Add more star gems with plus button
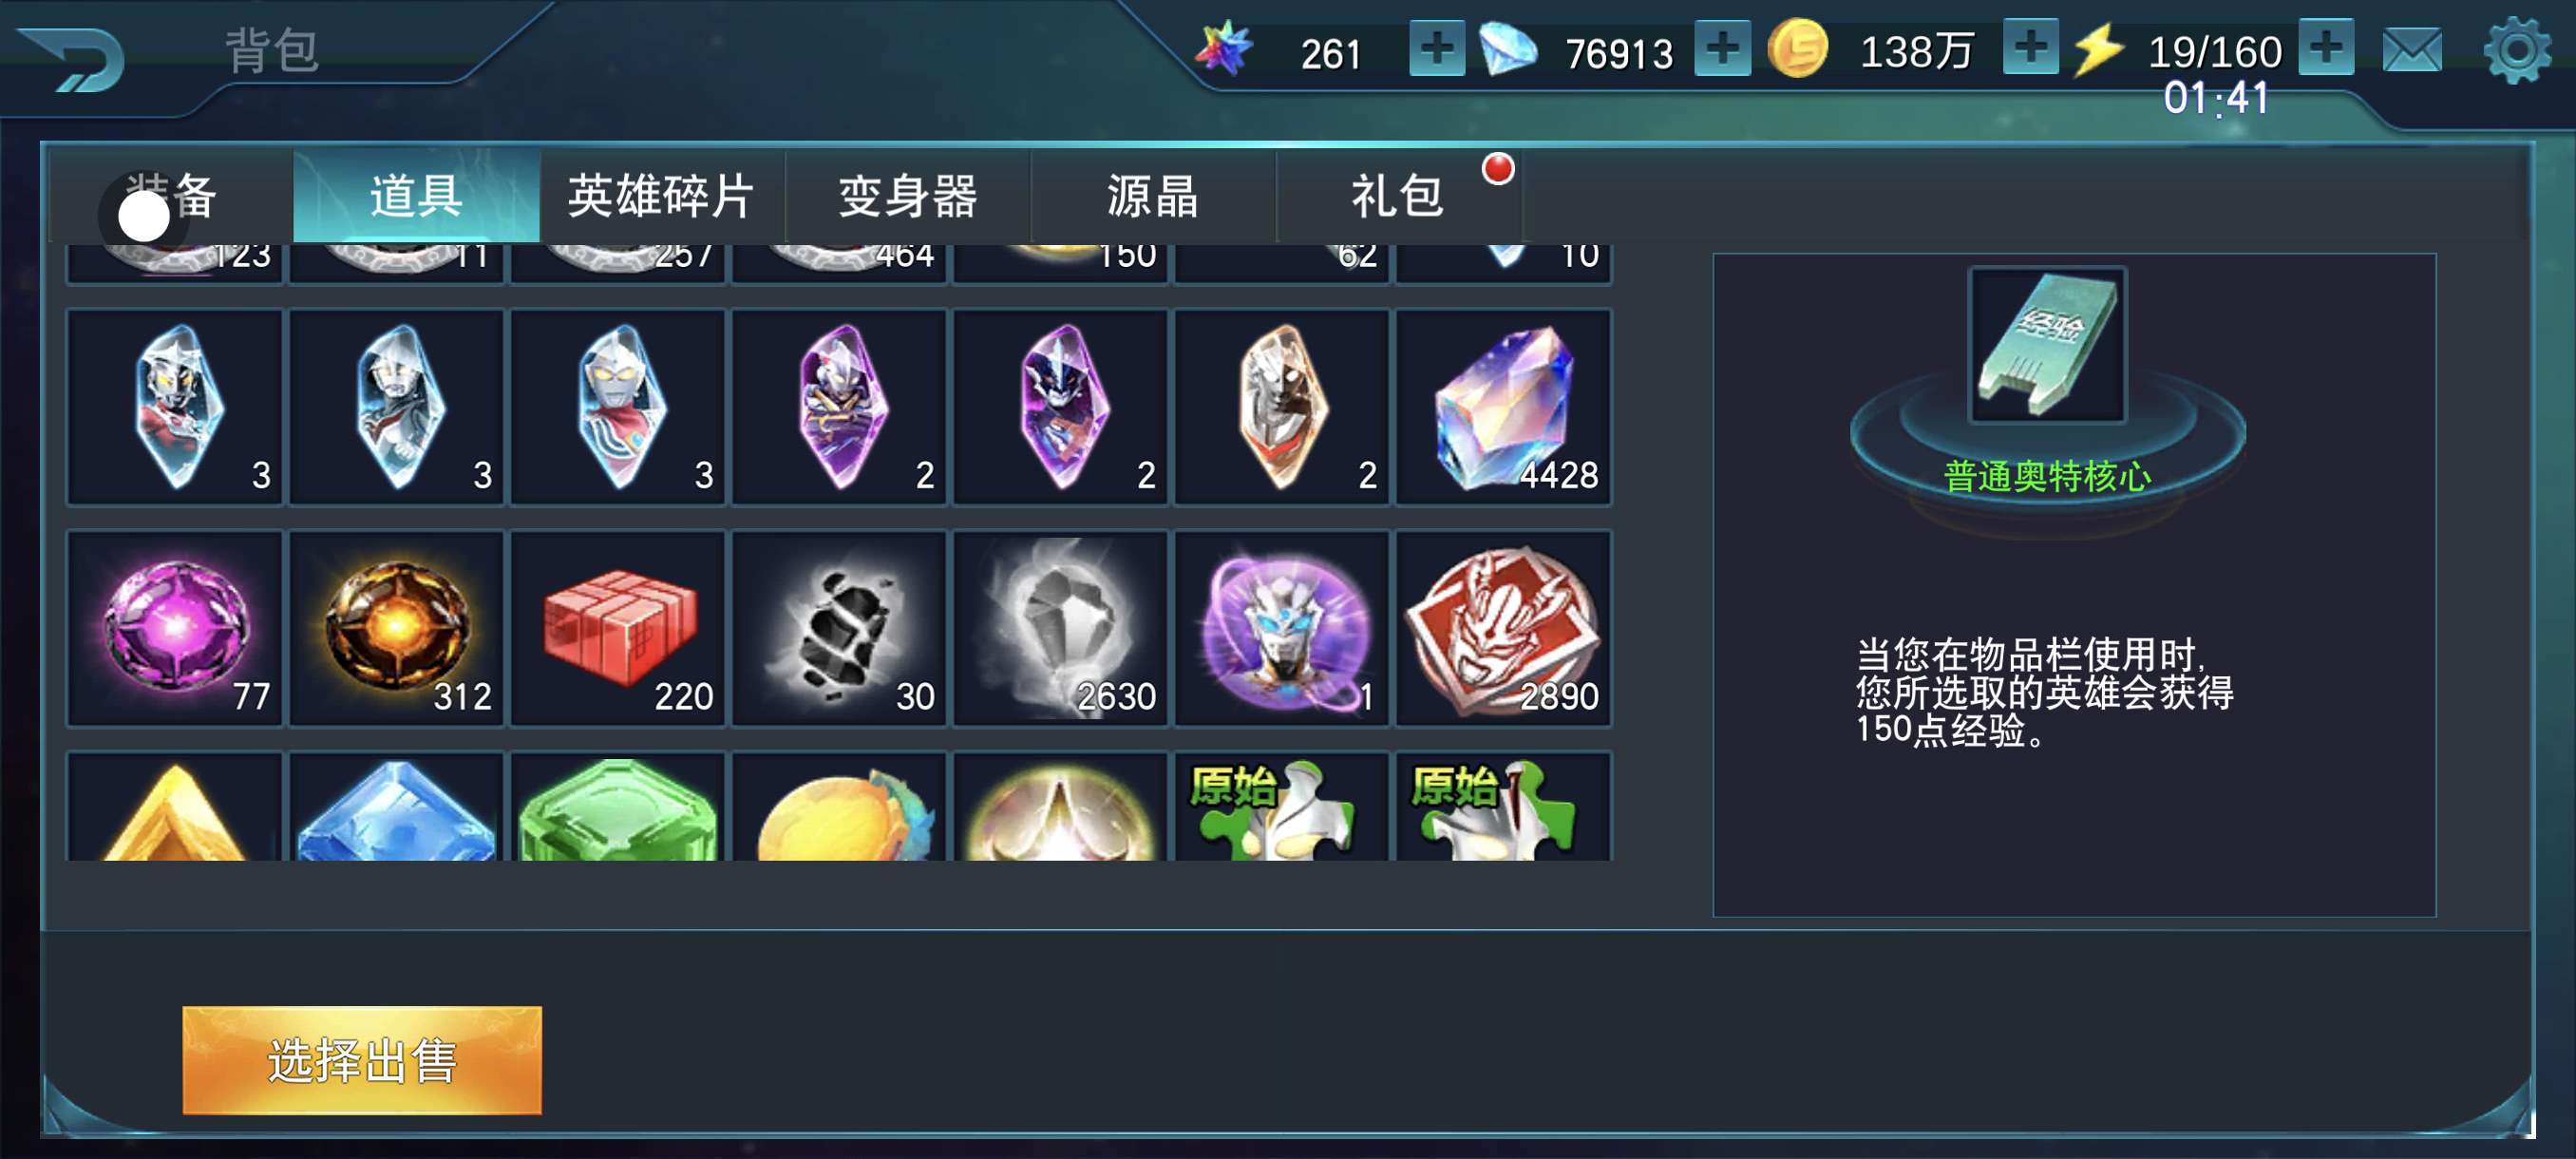The height and width of the screenshot is (1159, 2576). [1437, 48]
